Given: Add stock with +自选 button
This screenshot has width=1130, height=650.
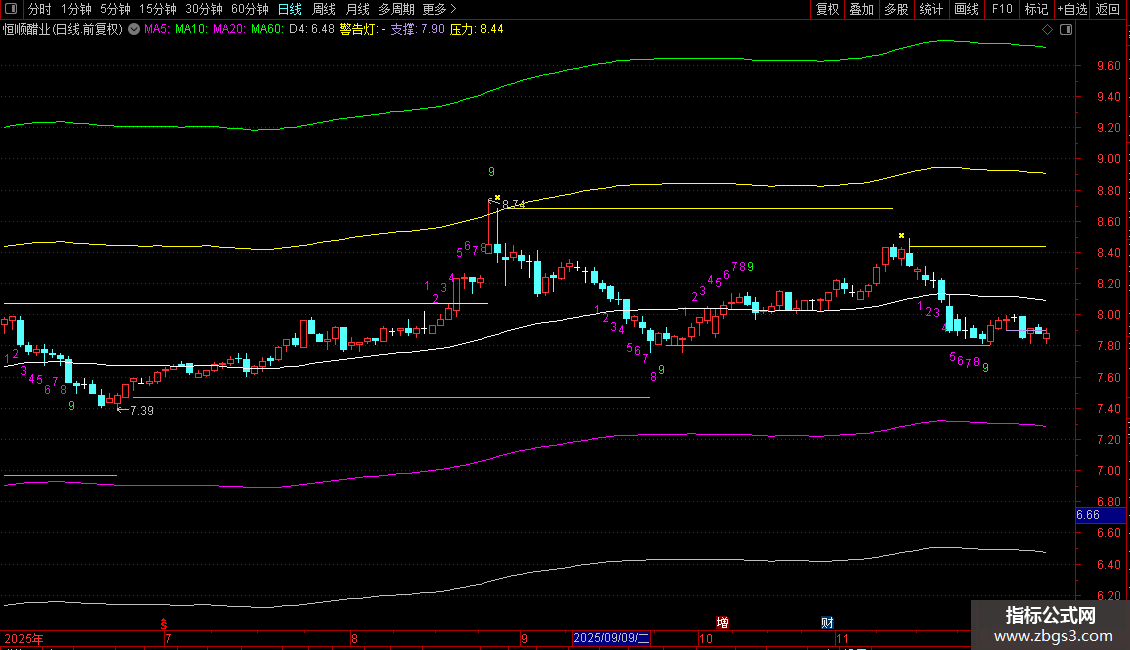Looking at the screenshot, I should [x=1072, y=9].
